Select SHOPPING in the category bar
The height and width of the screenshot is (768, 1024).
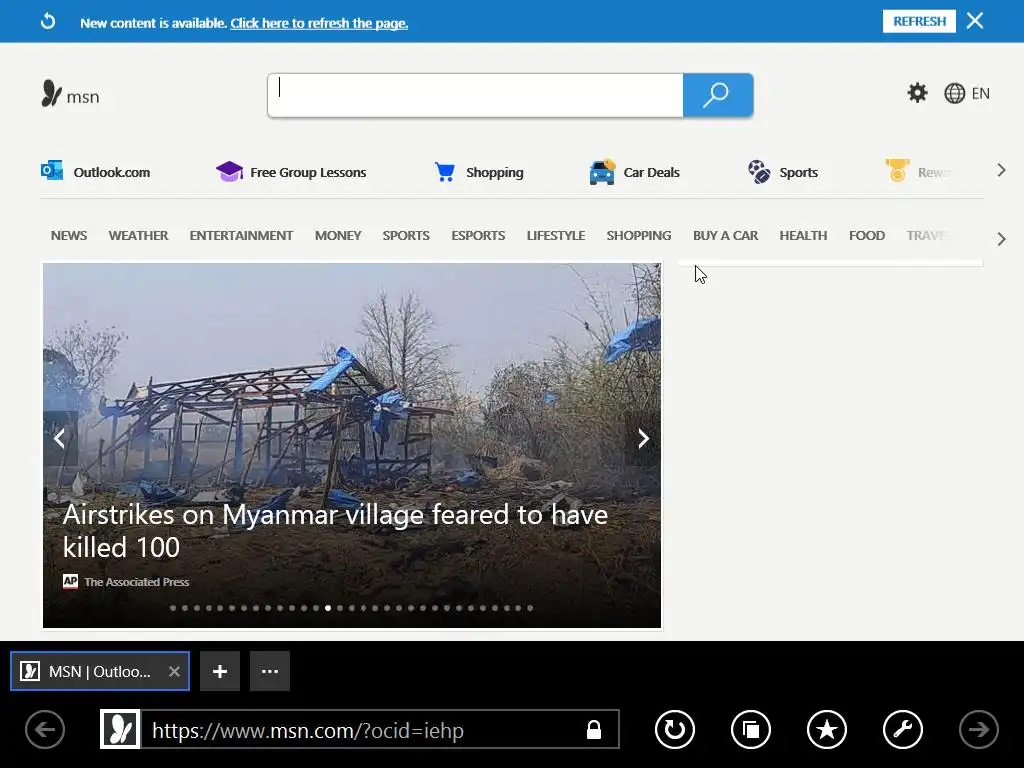click(x=639, y=235)
